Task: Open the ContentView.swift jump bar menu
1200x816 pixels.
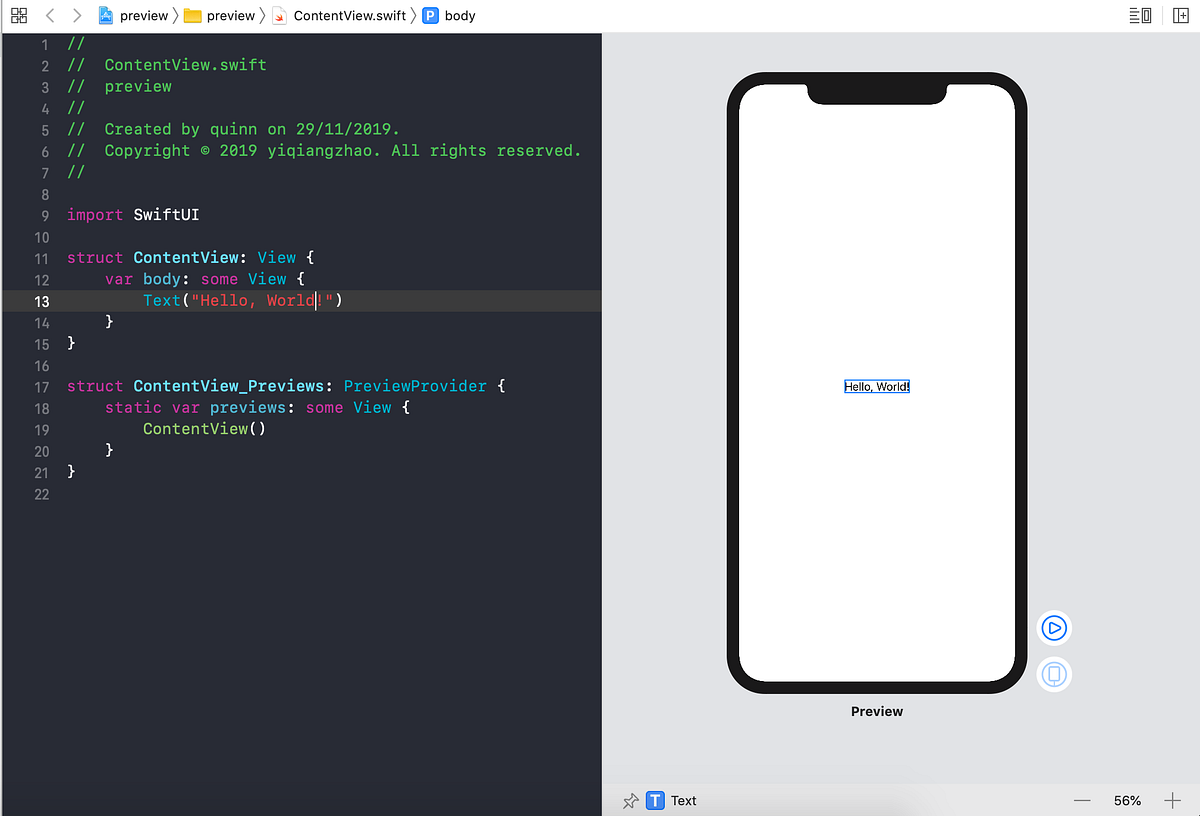Action: (350, 15)
